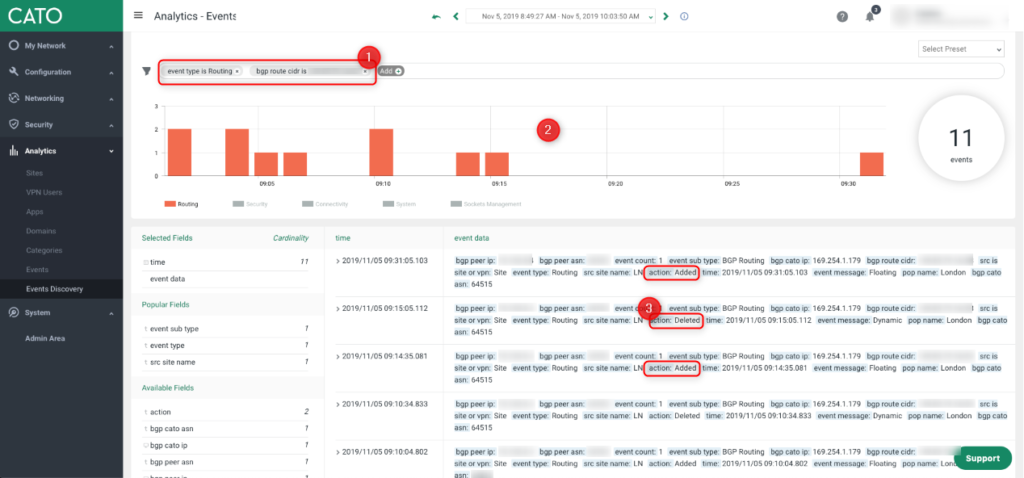Click the Add filter button

tap(390, 71)
